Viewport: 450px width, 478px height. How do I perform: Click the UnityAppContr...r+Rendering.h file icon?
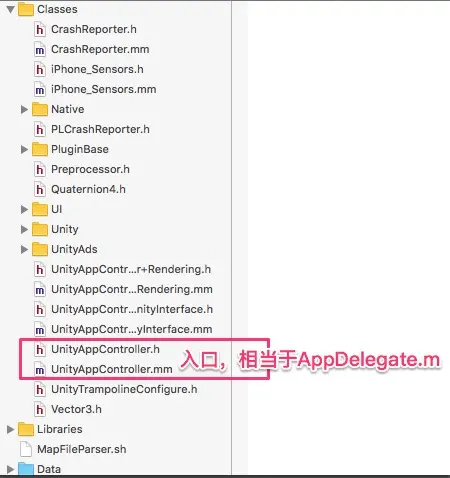point(40,269)
